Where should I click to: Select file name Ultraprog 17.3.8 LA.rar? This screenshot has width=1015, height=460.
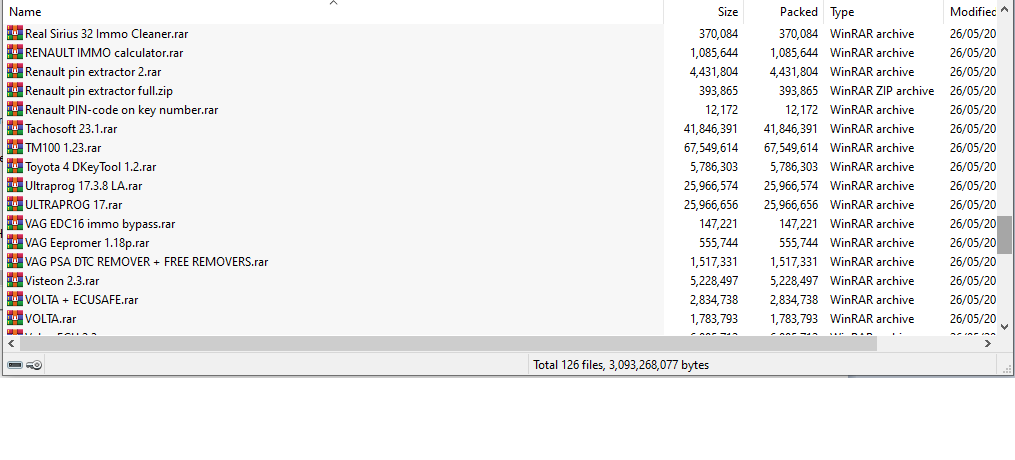pyautogui.click(x=84, y=186)
